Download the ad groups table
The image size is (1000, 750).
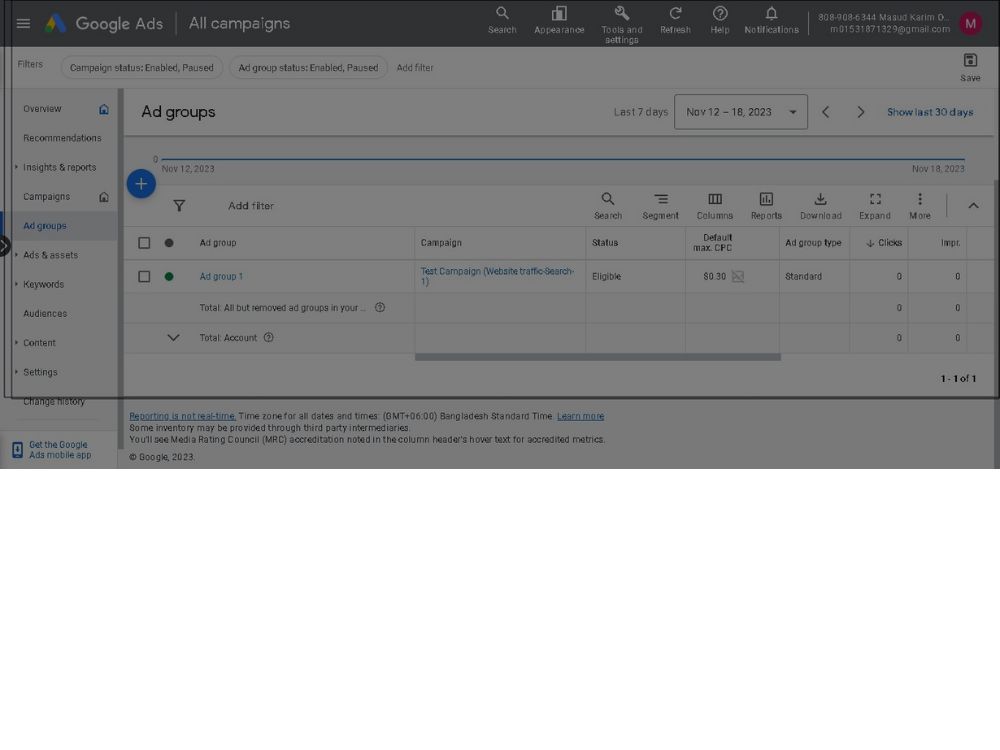point(821,206)
